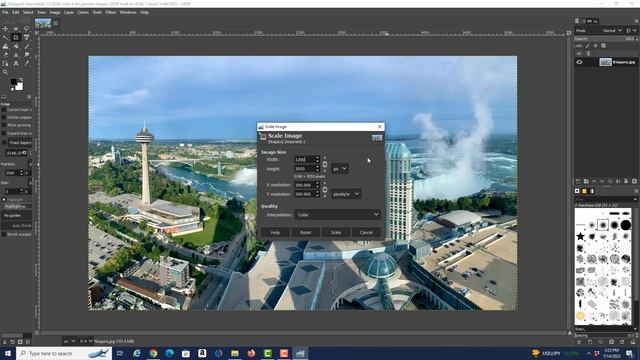Select the Eraser tool

tap(5, 55)
